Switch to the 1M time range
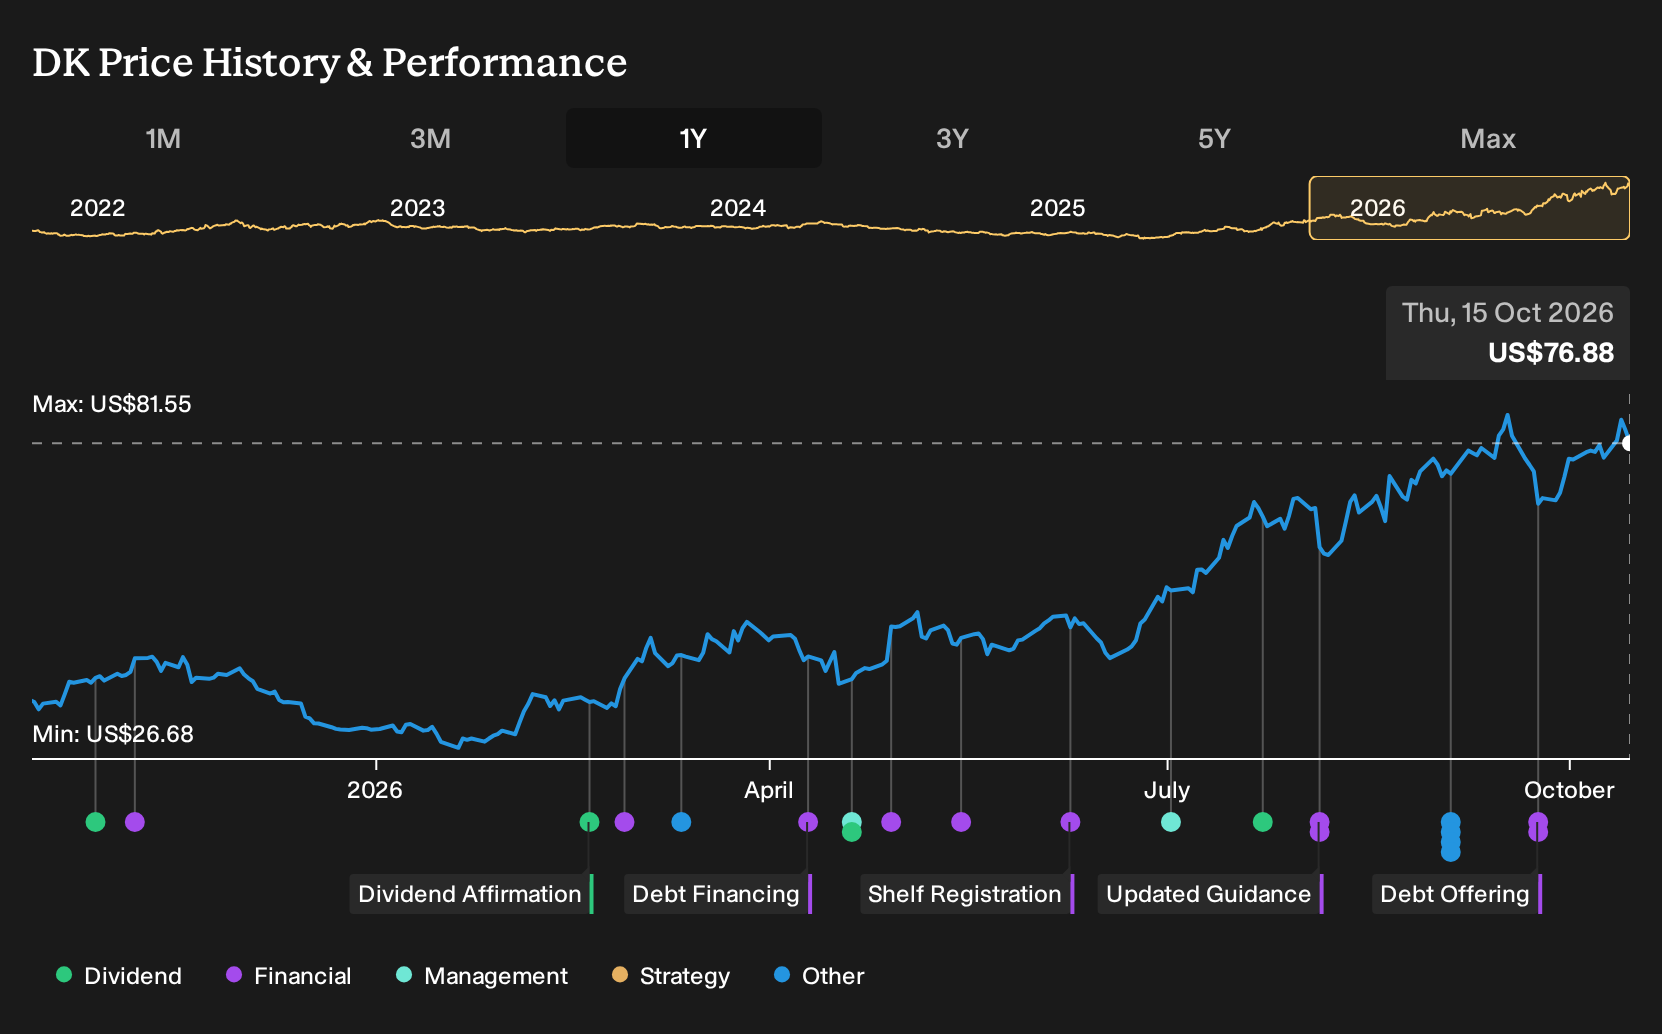 pyautogui.click(x=163, y=138)
